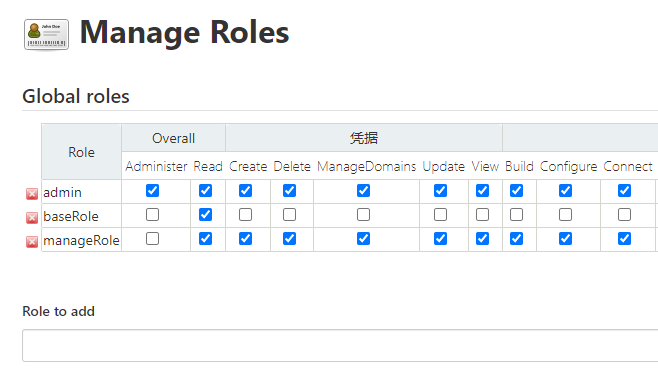Screen dimensions: 658x392
Task: Click the ManageDomains column header
Action: [x=366, y=166]
